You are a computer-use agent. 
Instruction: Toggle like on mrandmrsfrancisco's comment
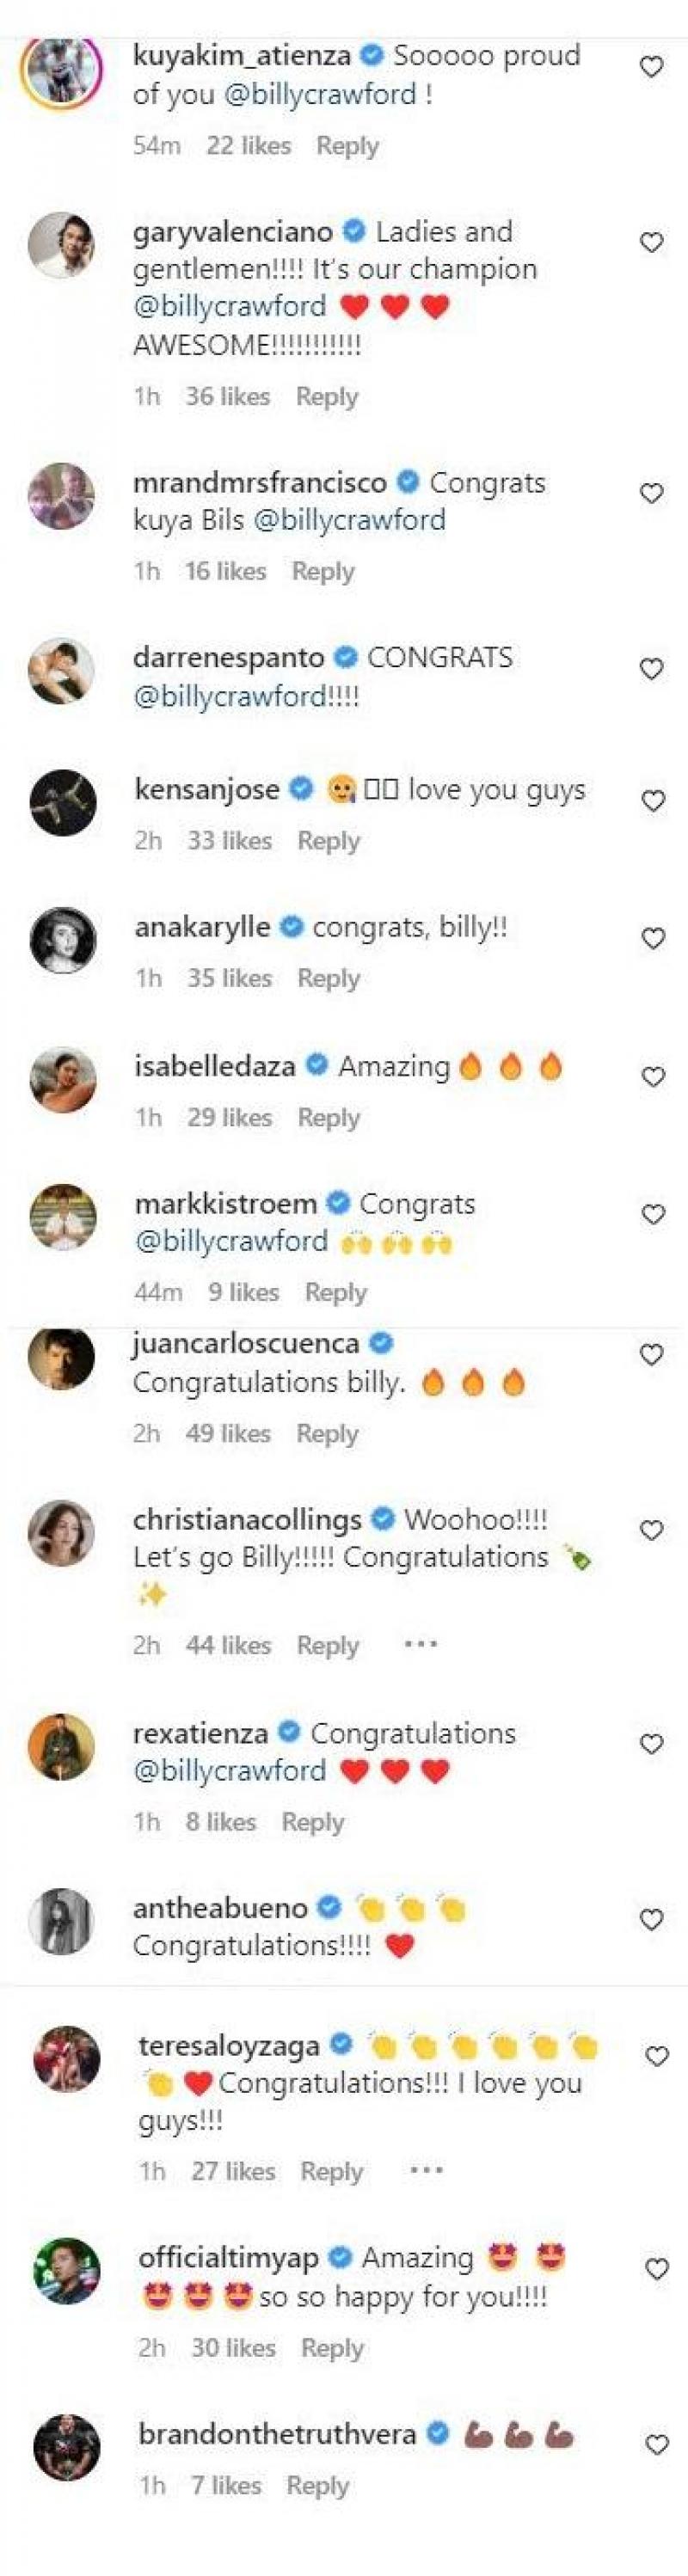651,494
